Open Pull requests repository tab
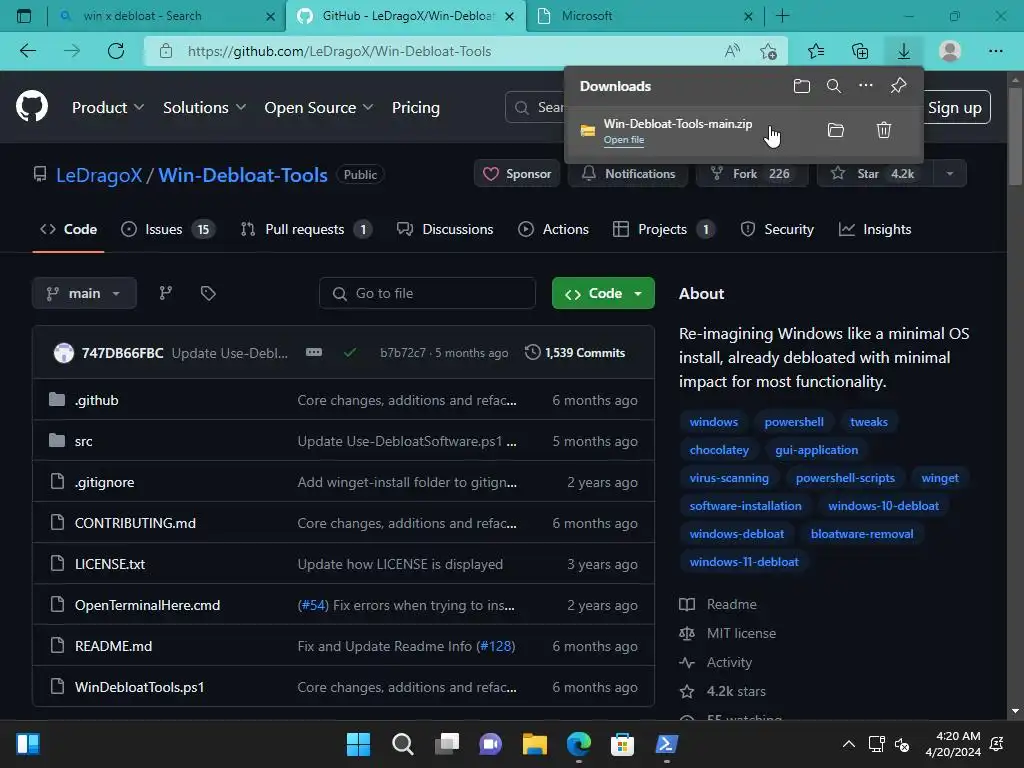 point(306,229)
